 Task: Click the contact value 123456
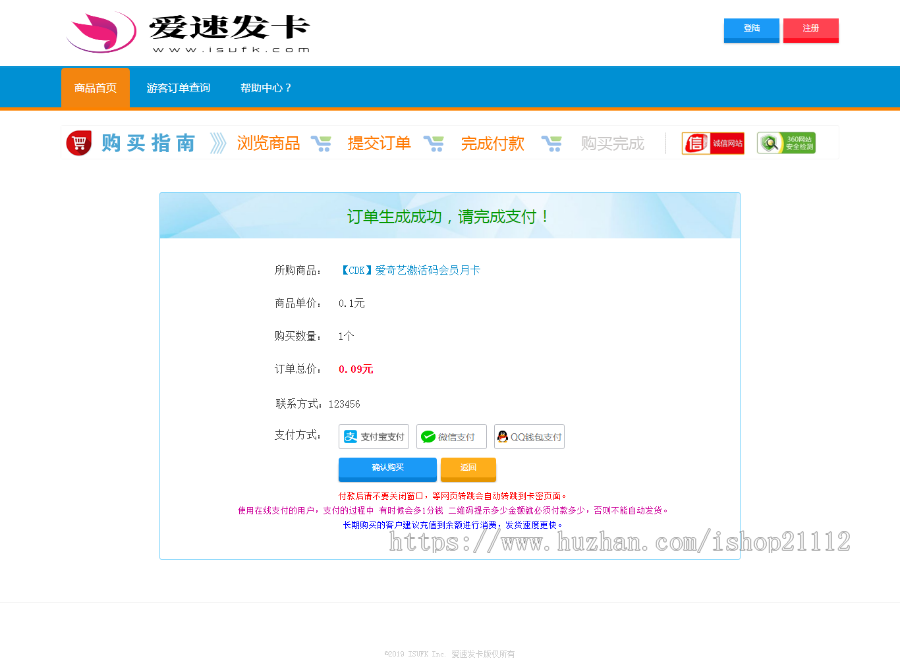tap(344, 404)
